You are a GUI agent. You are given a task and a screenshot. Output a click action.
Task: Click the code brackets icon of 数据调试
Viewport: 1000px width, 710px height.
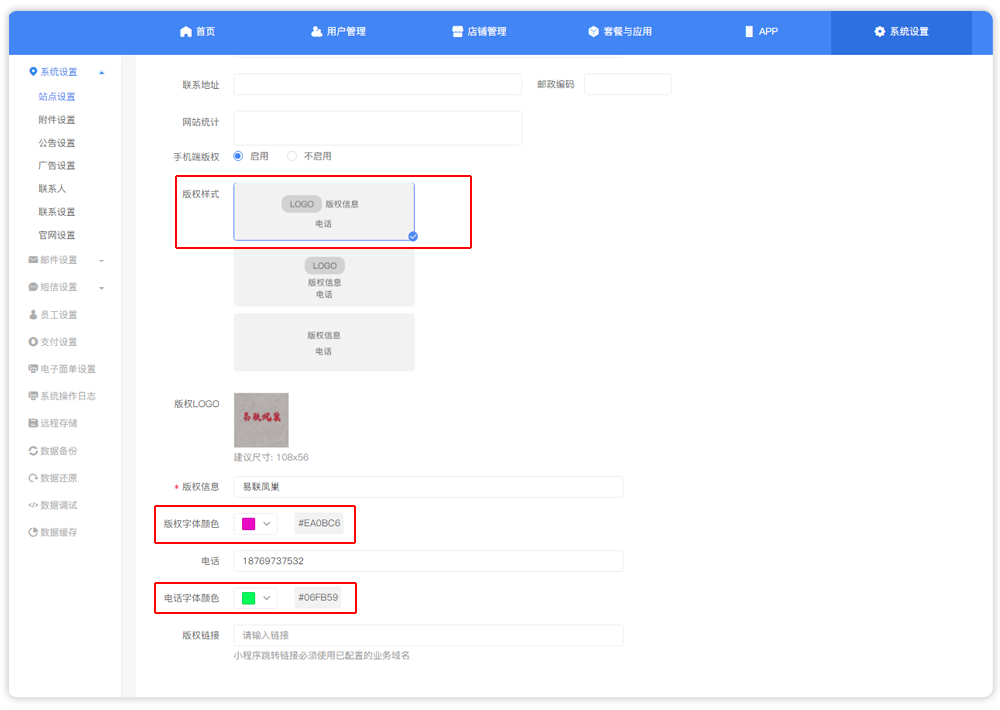(x=33, y=505)
